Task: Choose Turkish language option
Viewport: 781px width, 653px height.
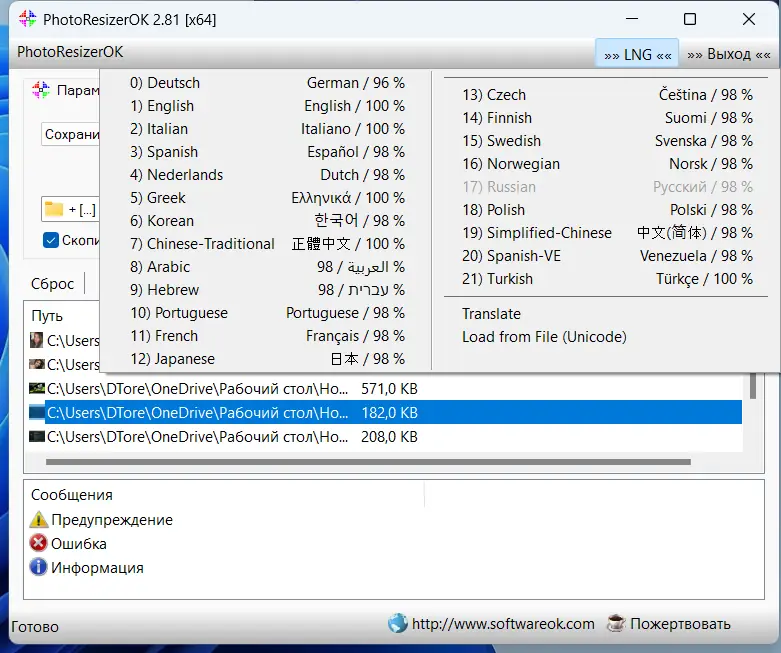Action: (x=606, y=278)
